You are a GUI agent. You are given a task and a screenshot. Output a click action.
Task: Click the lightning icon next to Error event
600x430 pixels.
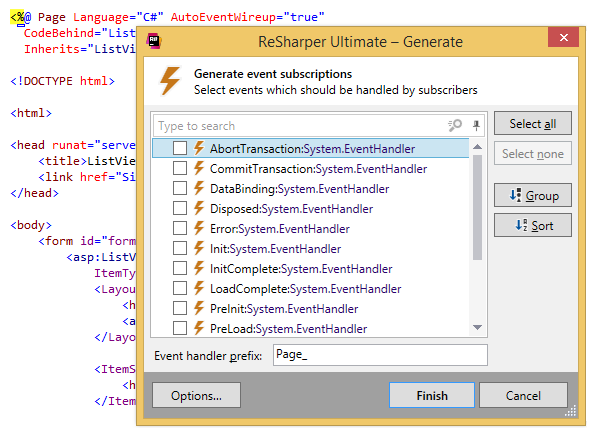click(x=199, y=228)
